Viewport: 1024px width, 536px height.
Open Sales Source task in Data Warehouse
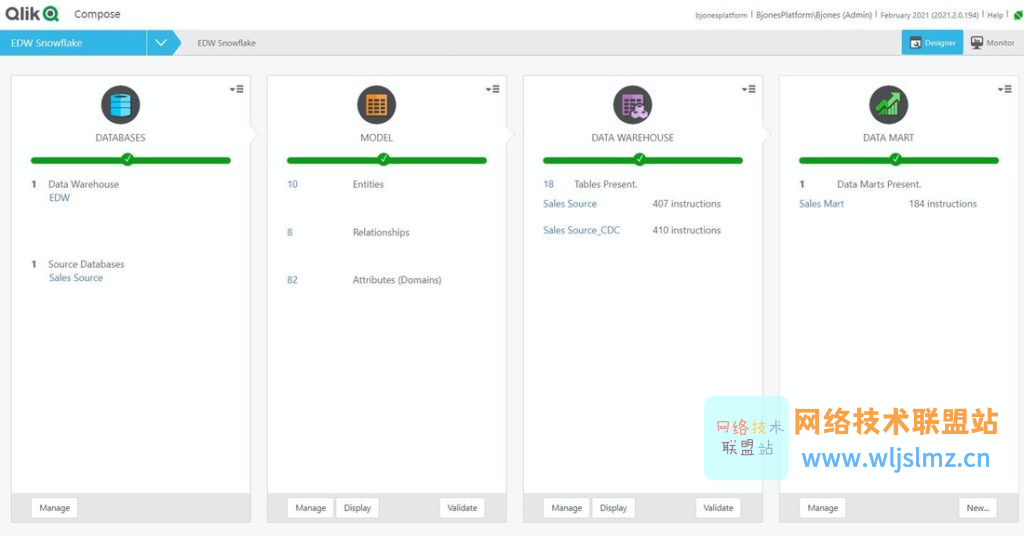pyautogui.click(x=570, y=204)
